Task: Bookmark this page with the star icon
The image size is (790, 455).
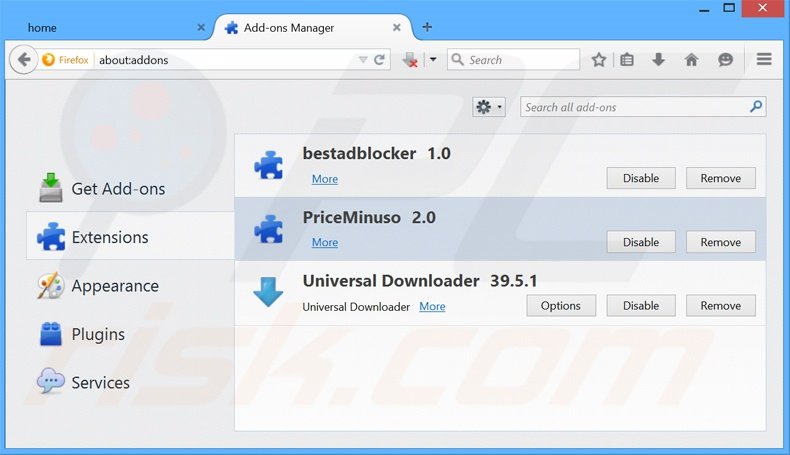Action: point(599,59)
